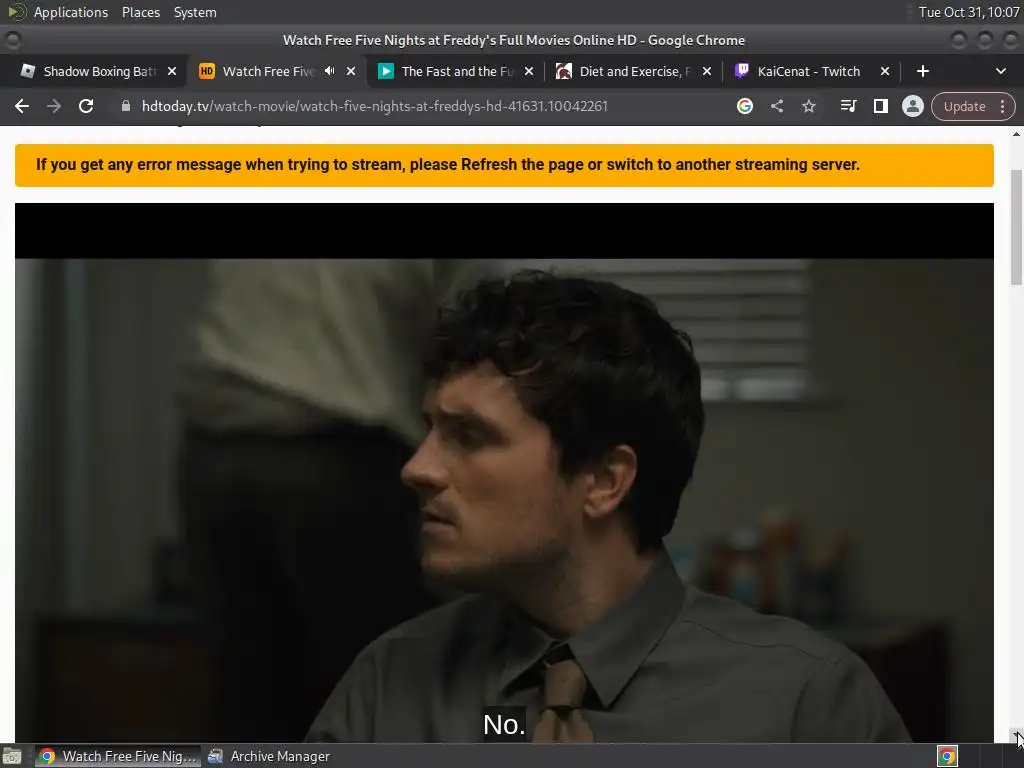
Task: Close the Diet and Exercise tab
Action: [707, 71]
